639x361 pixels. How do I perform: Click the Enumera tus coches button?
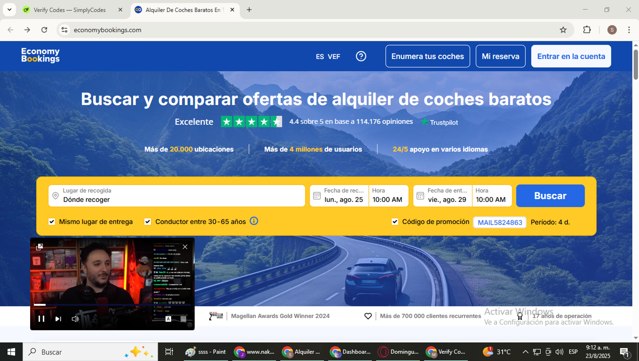point(427,56)
